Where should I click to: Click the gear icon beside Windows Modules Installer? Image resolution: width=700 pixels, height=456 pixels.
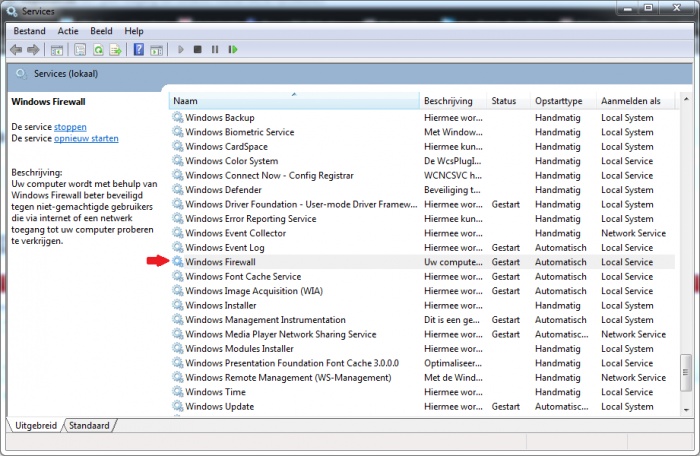178,348
